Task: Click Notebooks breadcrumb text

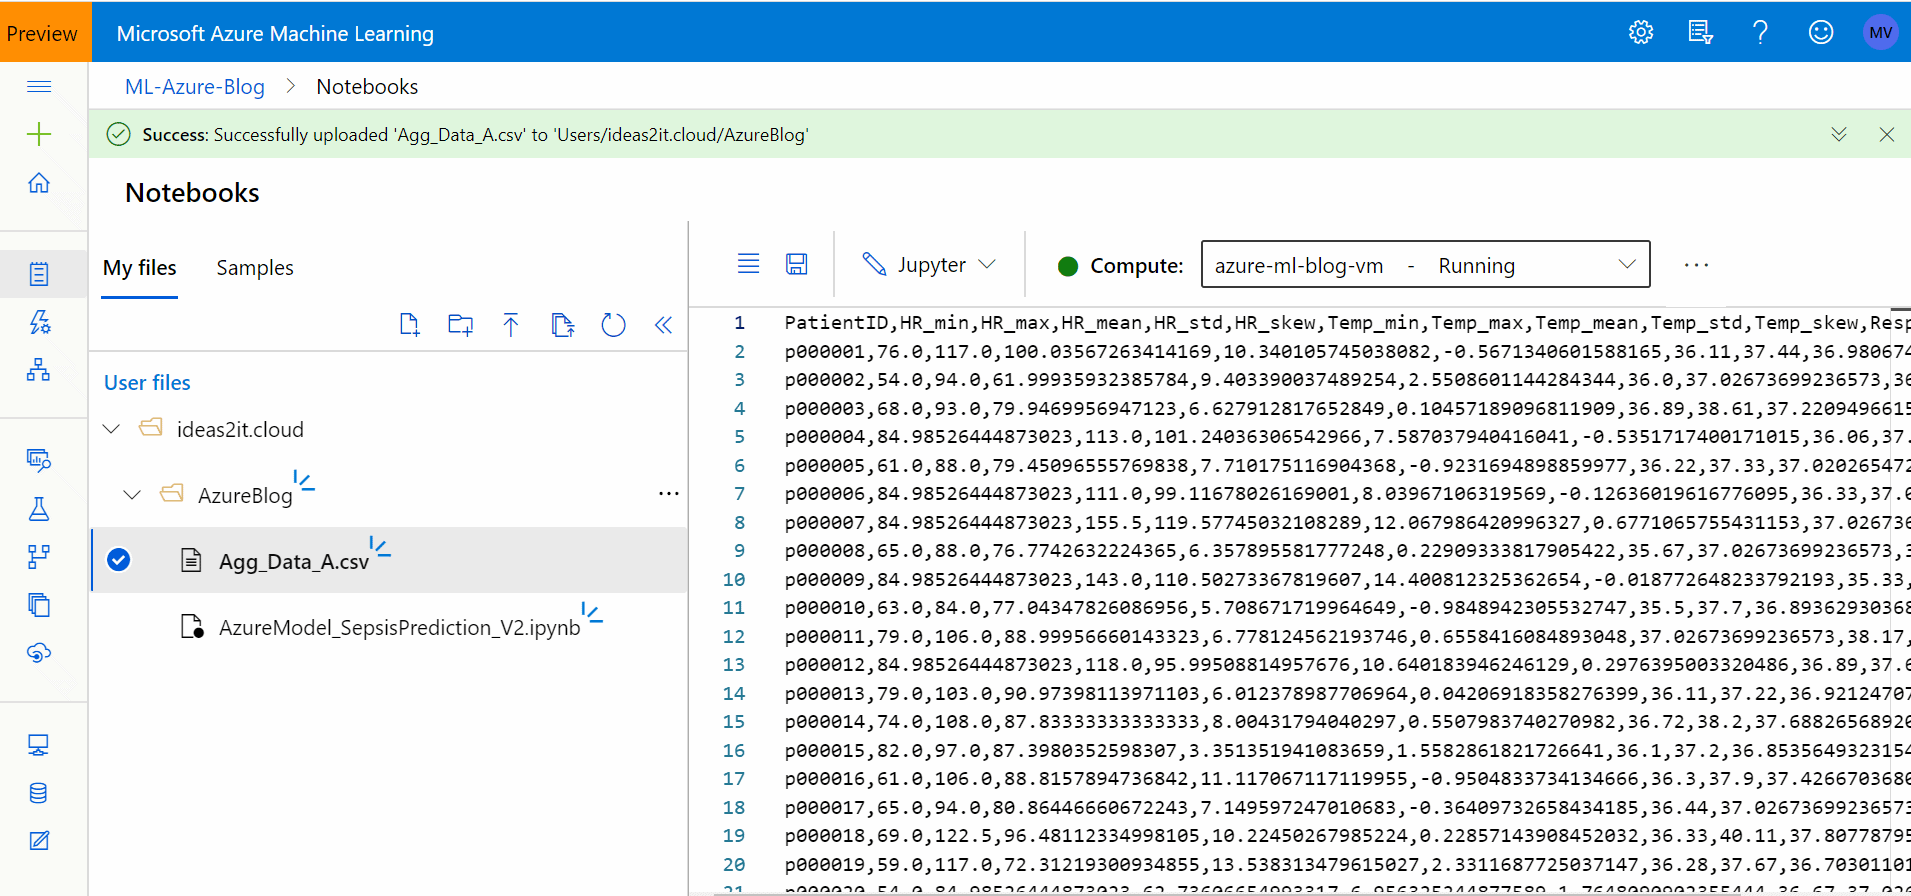Action: click(x=367, y=87)
